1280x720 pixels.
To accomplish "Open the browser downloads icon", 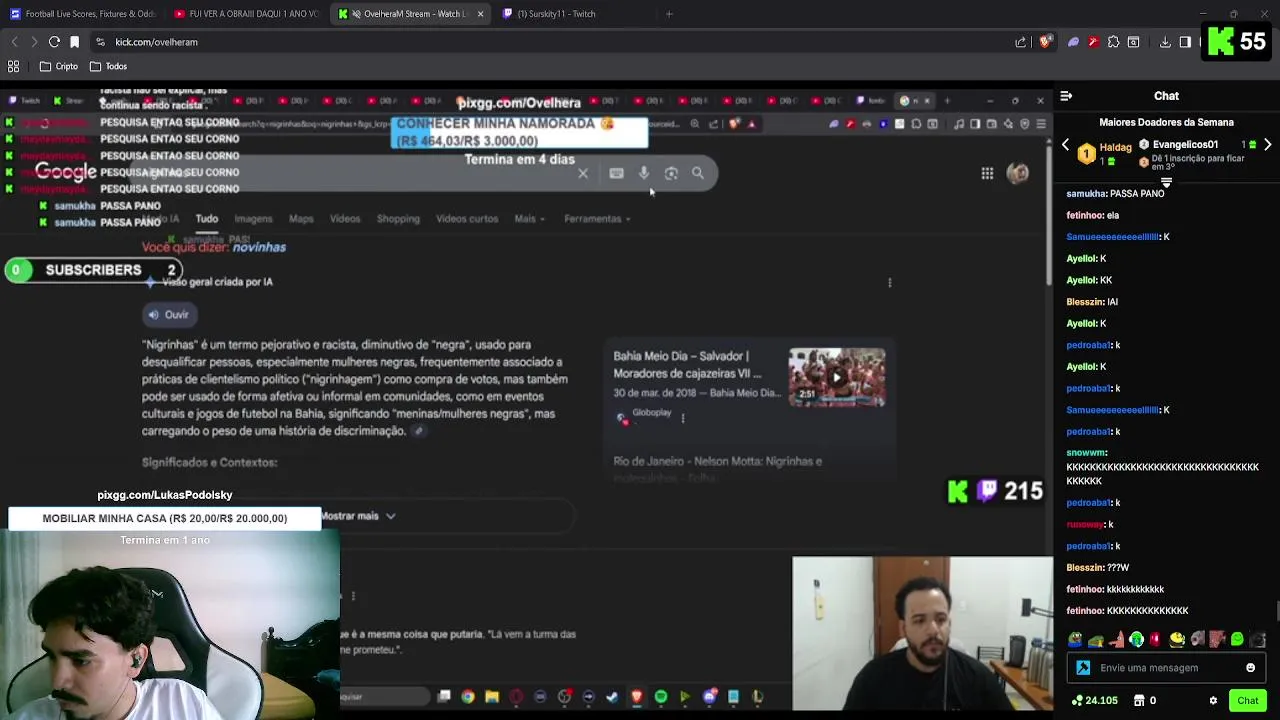I will click(x=1165, y=42).
